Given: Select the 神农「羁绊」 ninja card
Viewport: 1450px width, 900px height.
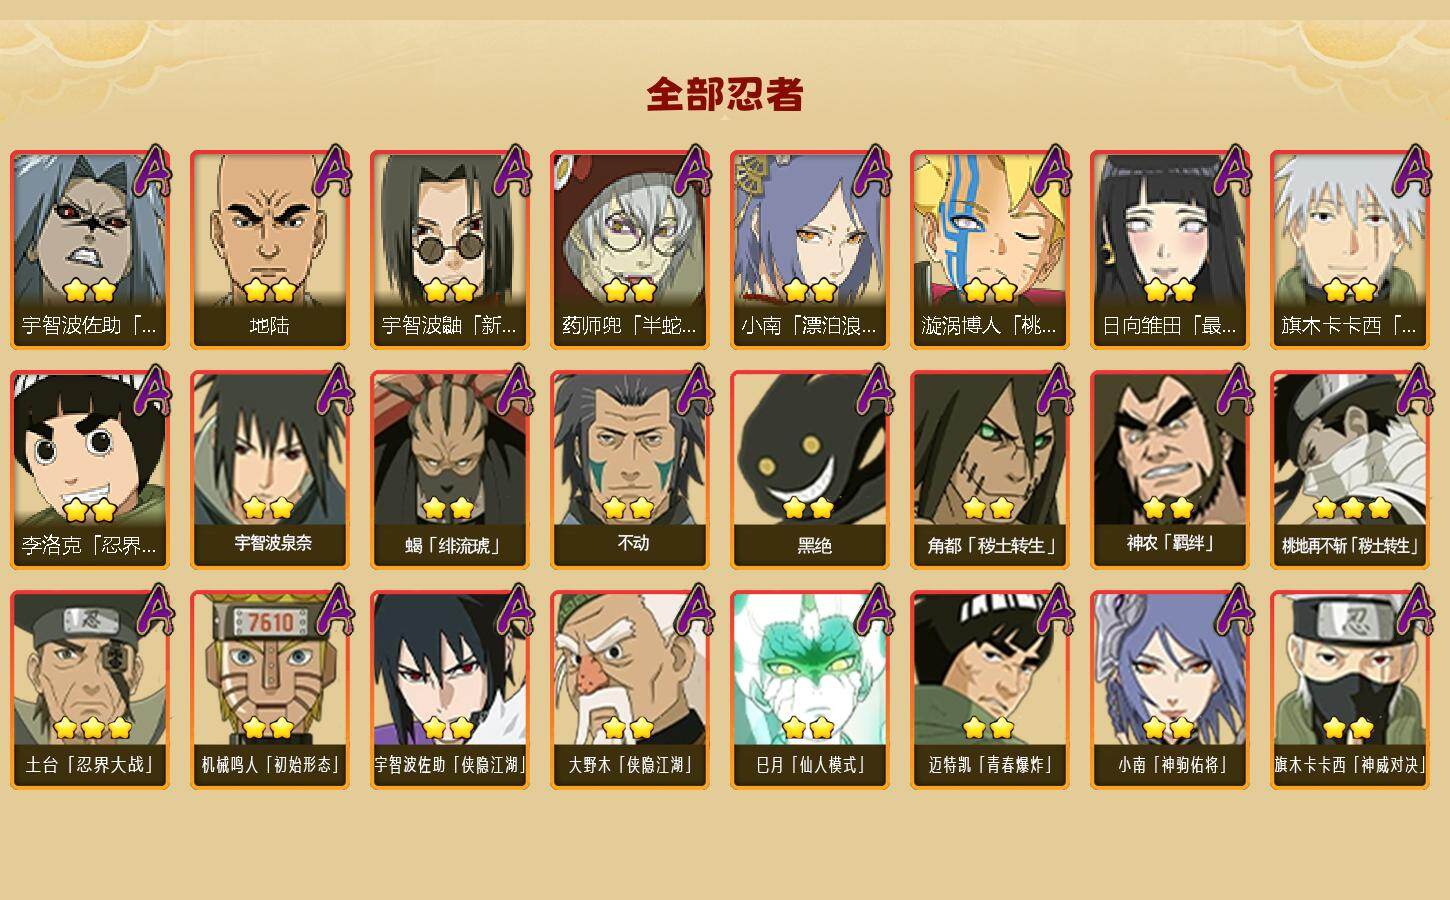Looking at the screenshot, I should [x=1170, y=470].
